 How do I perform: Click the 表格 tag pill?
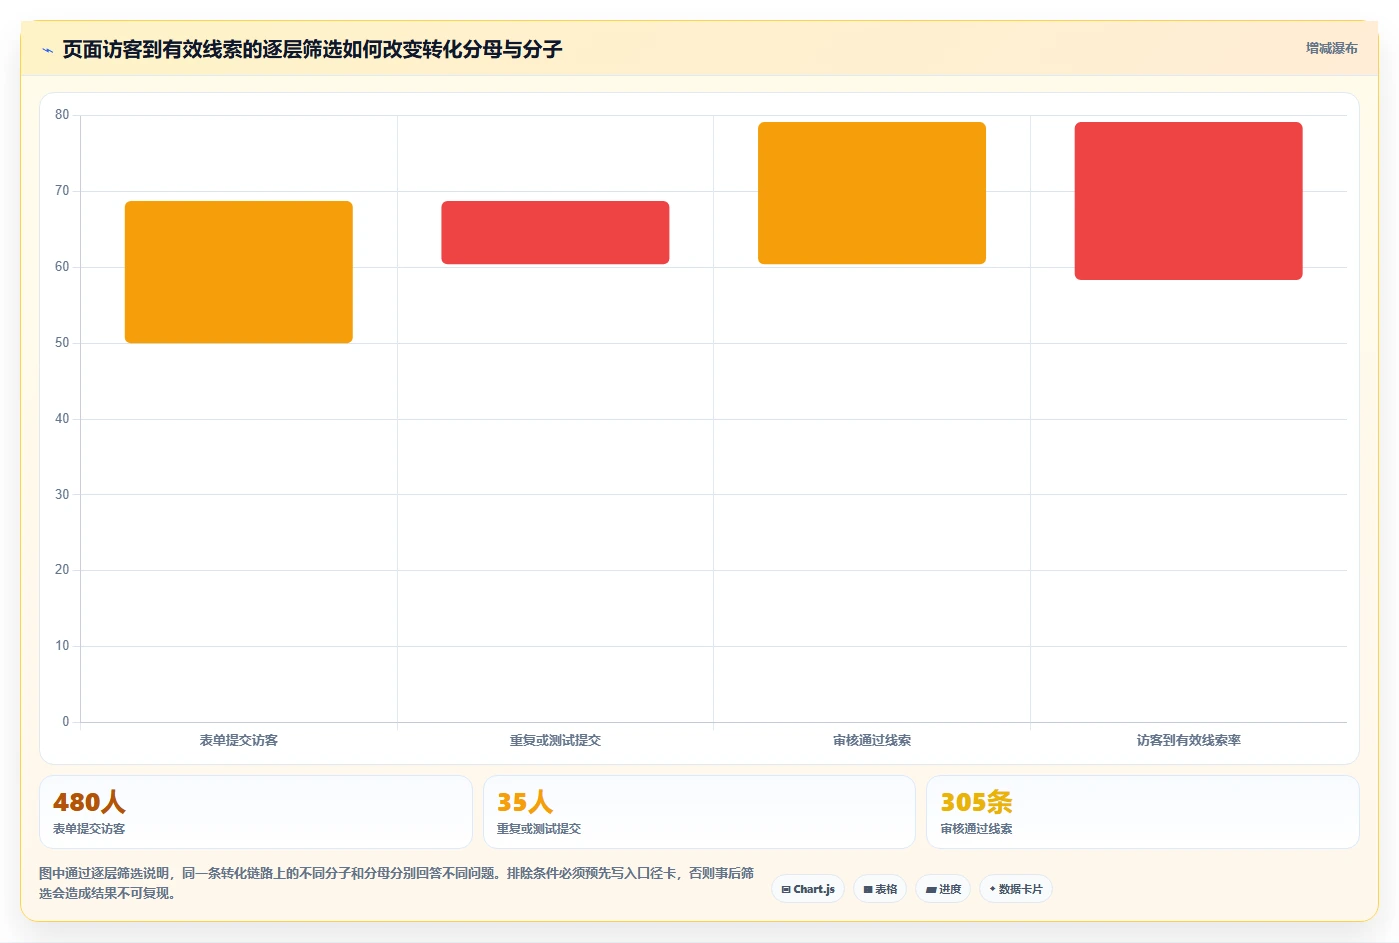click(x=880, y=889)
